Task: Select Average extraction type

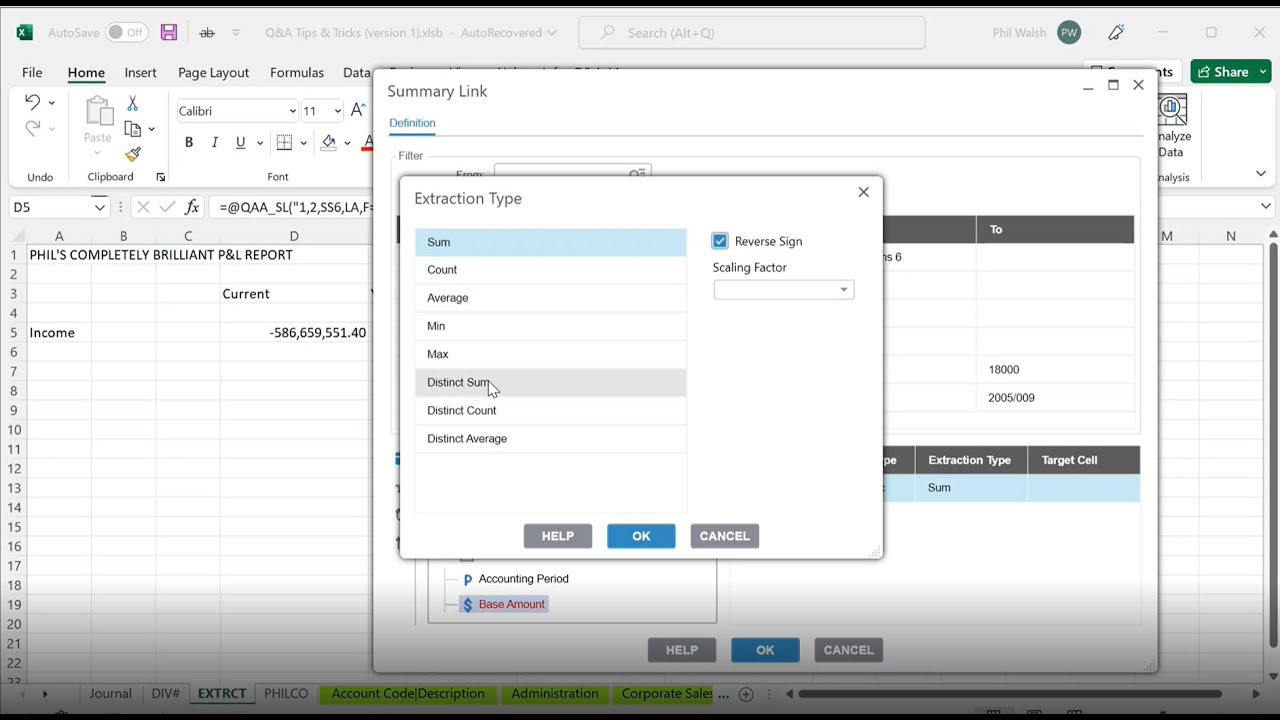Action: click(551, 298)
